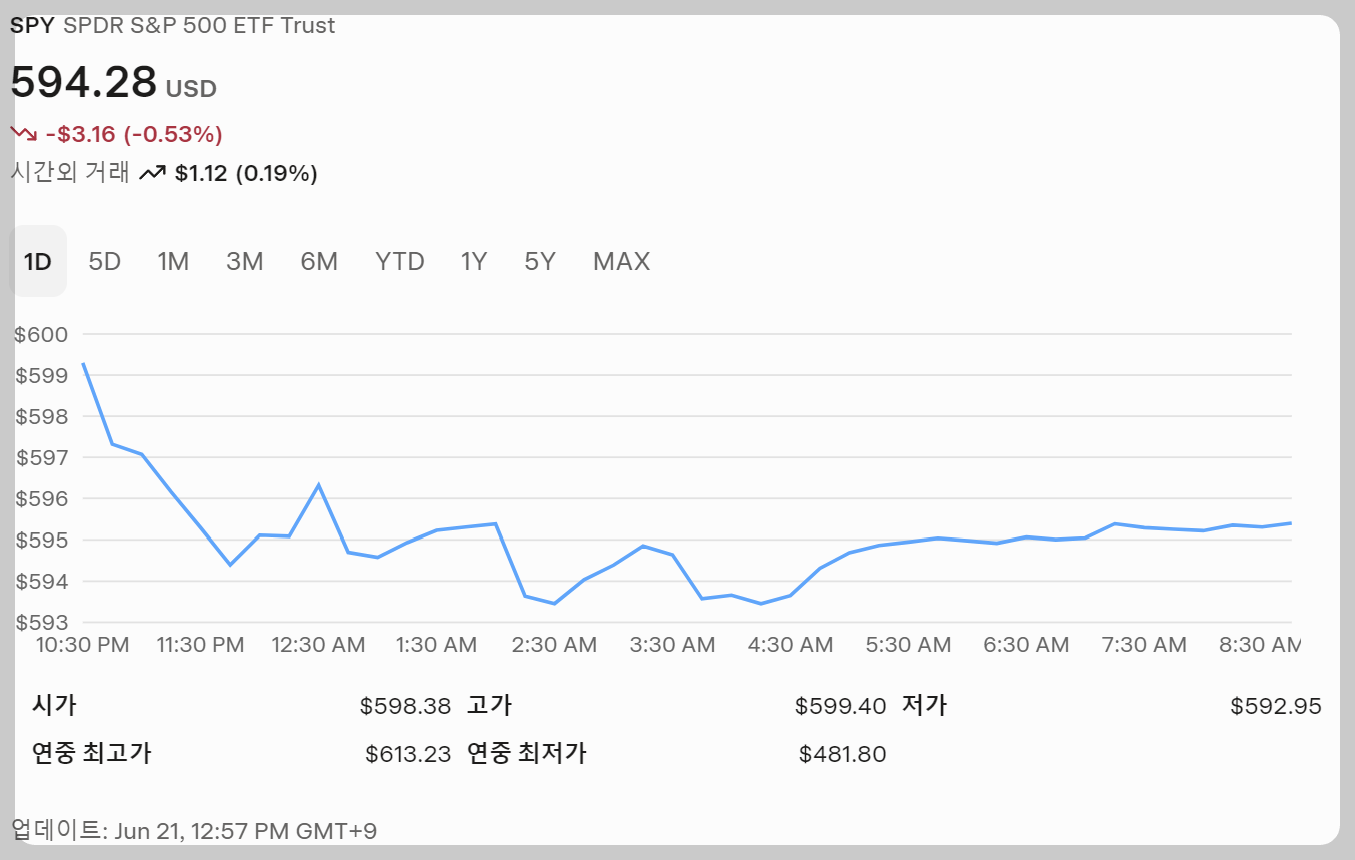Screen dimensions: 1355x860
Task: Select the 5Y range tab
Action: click(540, 262)
